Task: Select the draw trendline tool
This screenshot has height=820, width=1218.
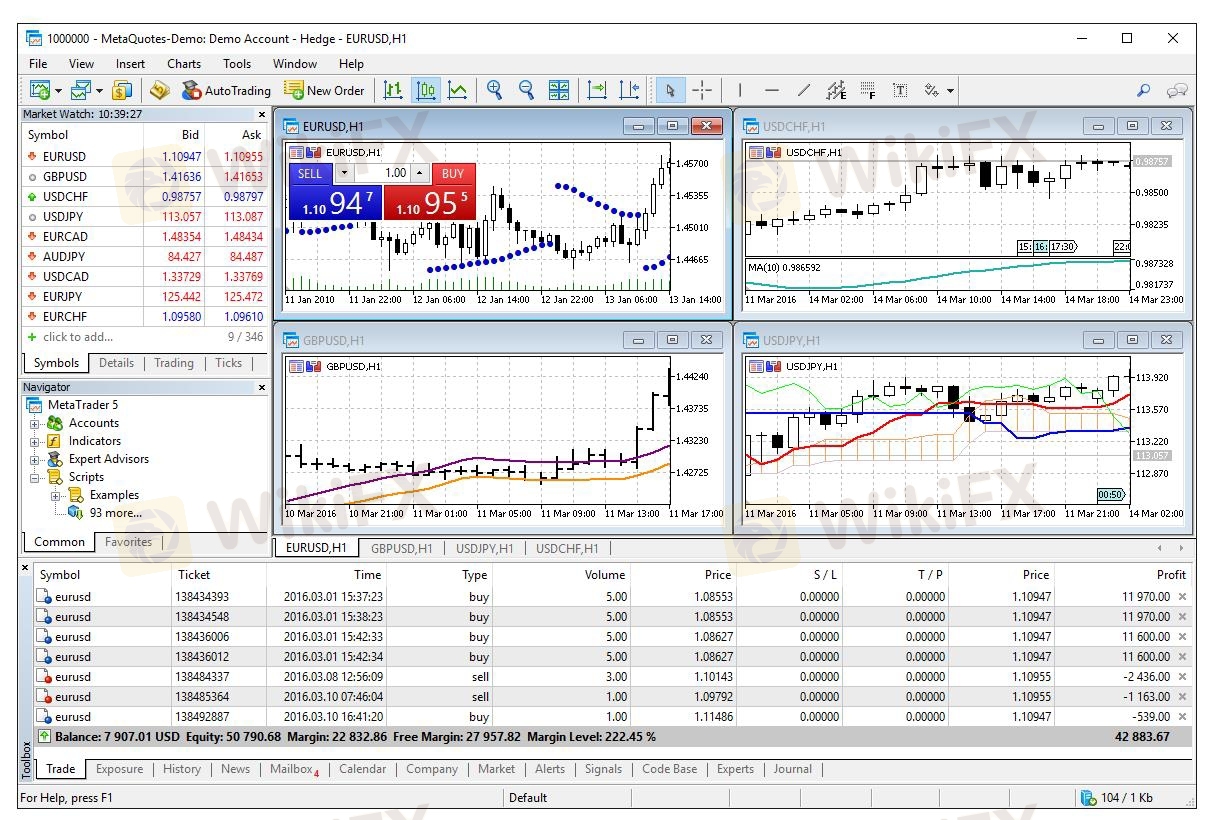Action: (x=804, y=90)
